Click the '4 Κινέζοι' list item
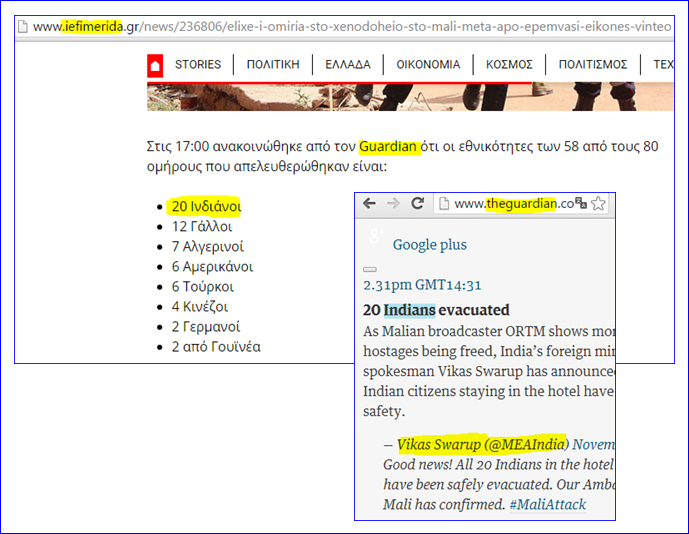 coord(199,307)
